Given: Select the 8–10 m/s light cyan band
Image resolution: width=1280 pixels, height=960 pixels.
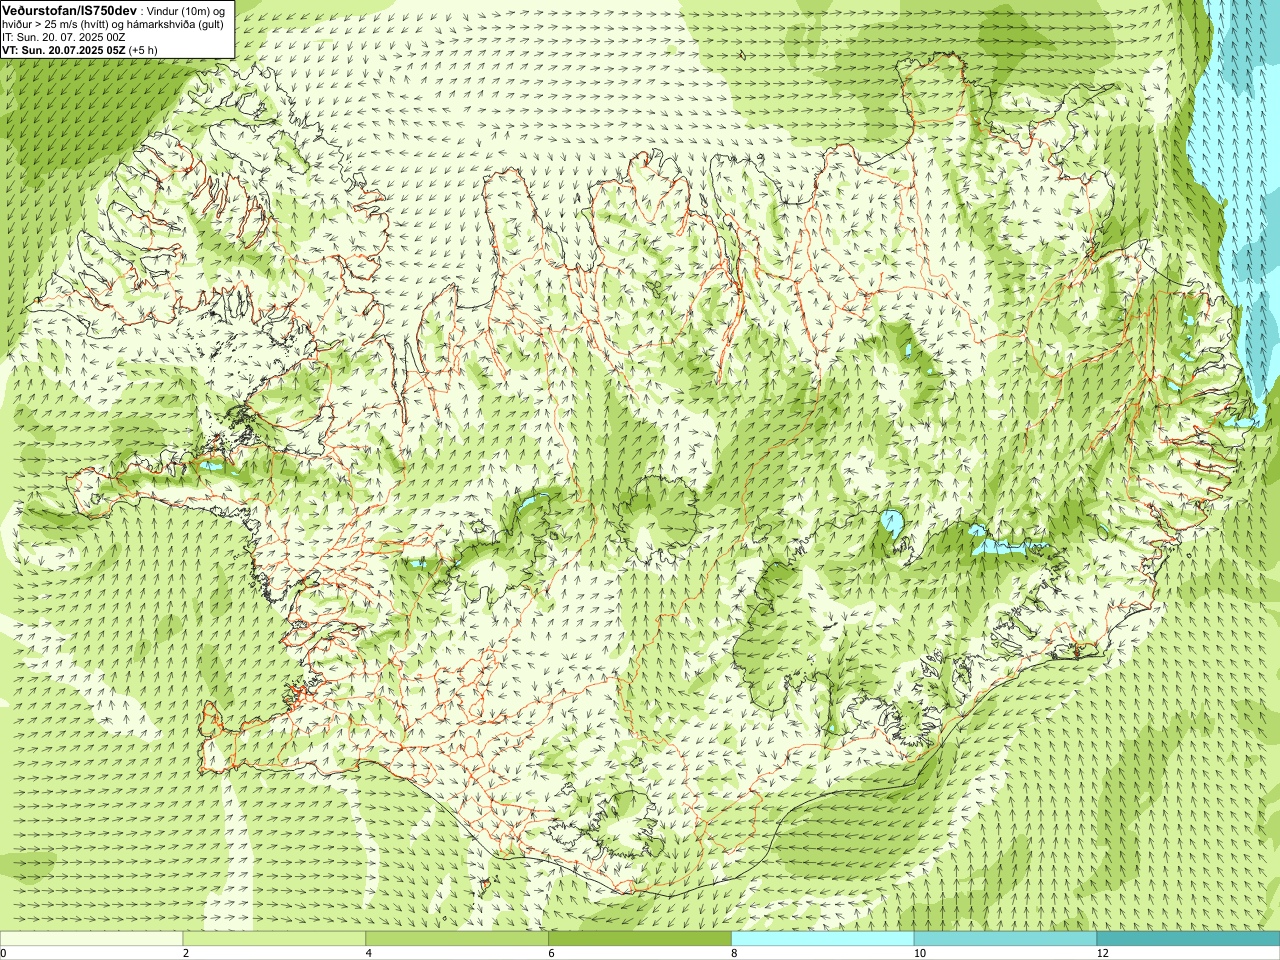Looking at the screenshot, I should click(x=822, y=939).
